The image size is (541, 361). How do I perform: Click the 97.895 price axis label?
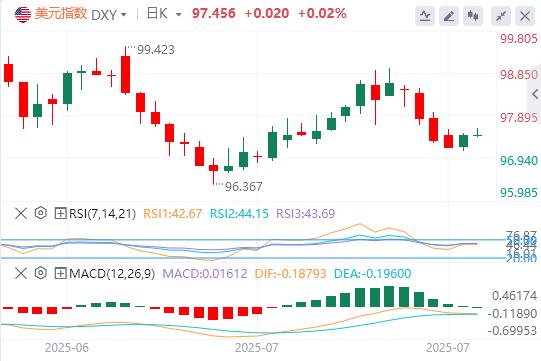tap(519, 118)
